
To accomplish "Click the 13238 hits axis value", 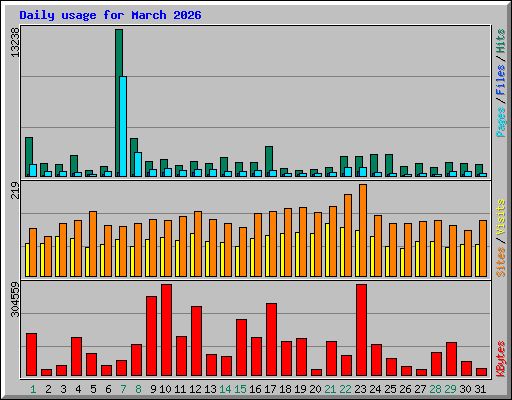I will pos(15,43).
